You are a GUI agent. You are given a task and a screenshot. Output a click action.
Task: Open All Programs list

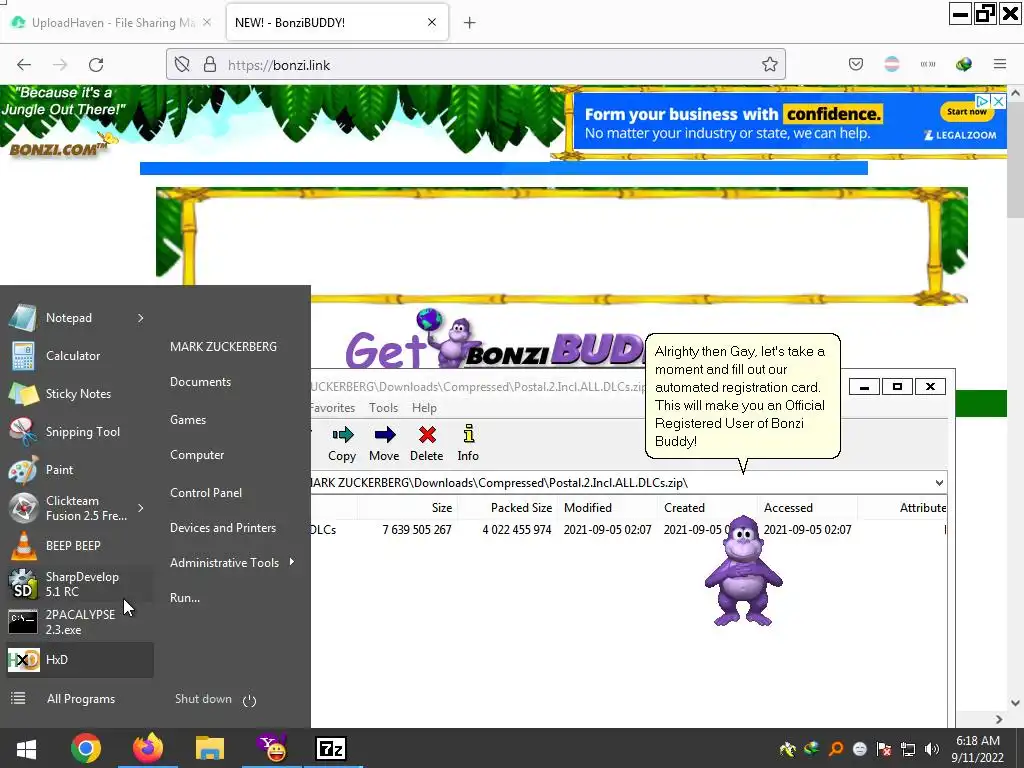coord(80,699)
